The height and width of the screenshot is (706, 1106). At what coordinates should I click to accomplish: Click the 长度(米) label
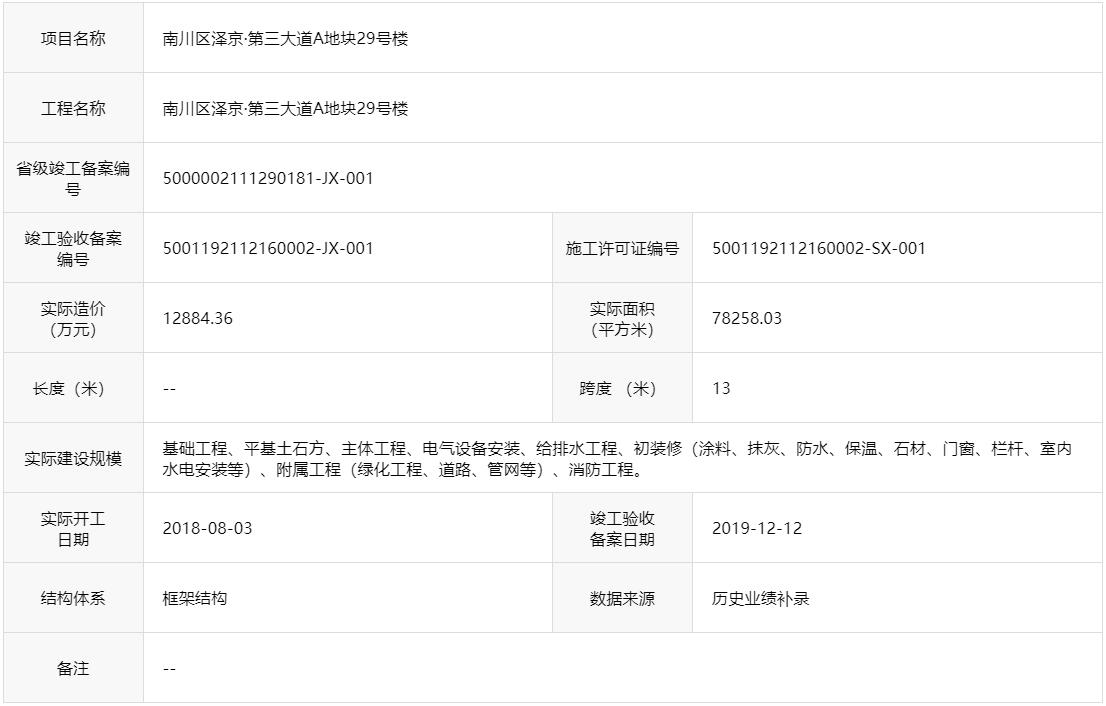(69, 389)
